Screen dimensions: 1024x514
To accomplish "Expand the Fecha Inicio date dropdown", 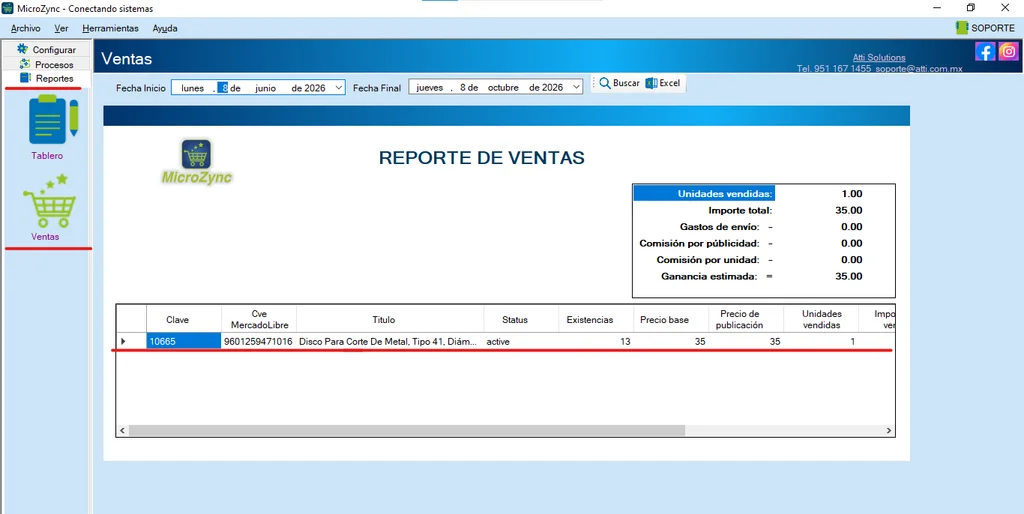I will coord(338,88).
